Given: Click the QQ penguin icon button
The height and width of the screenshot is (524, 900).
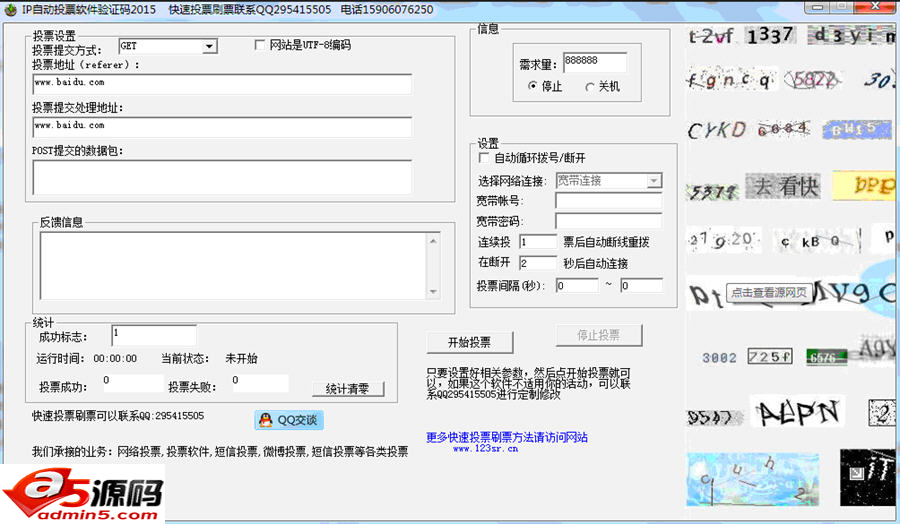Looking at the screenshot, I should pos(265,420).
